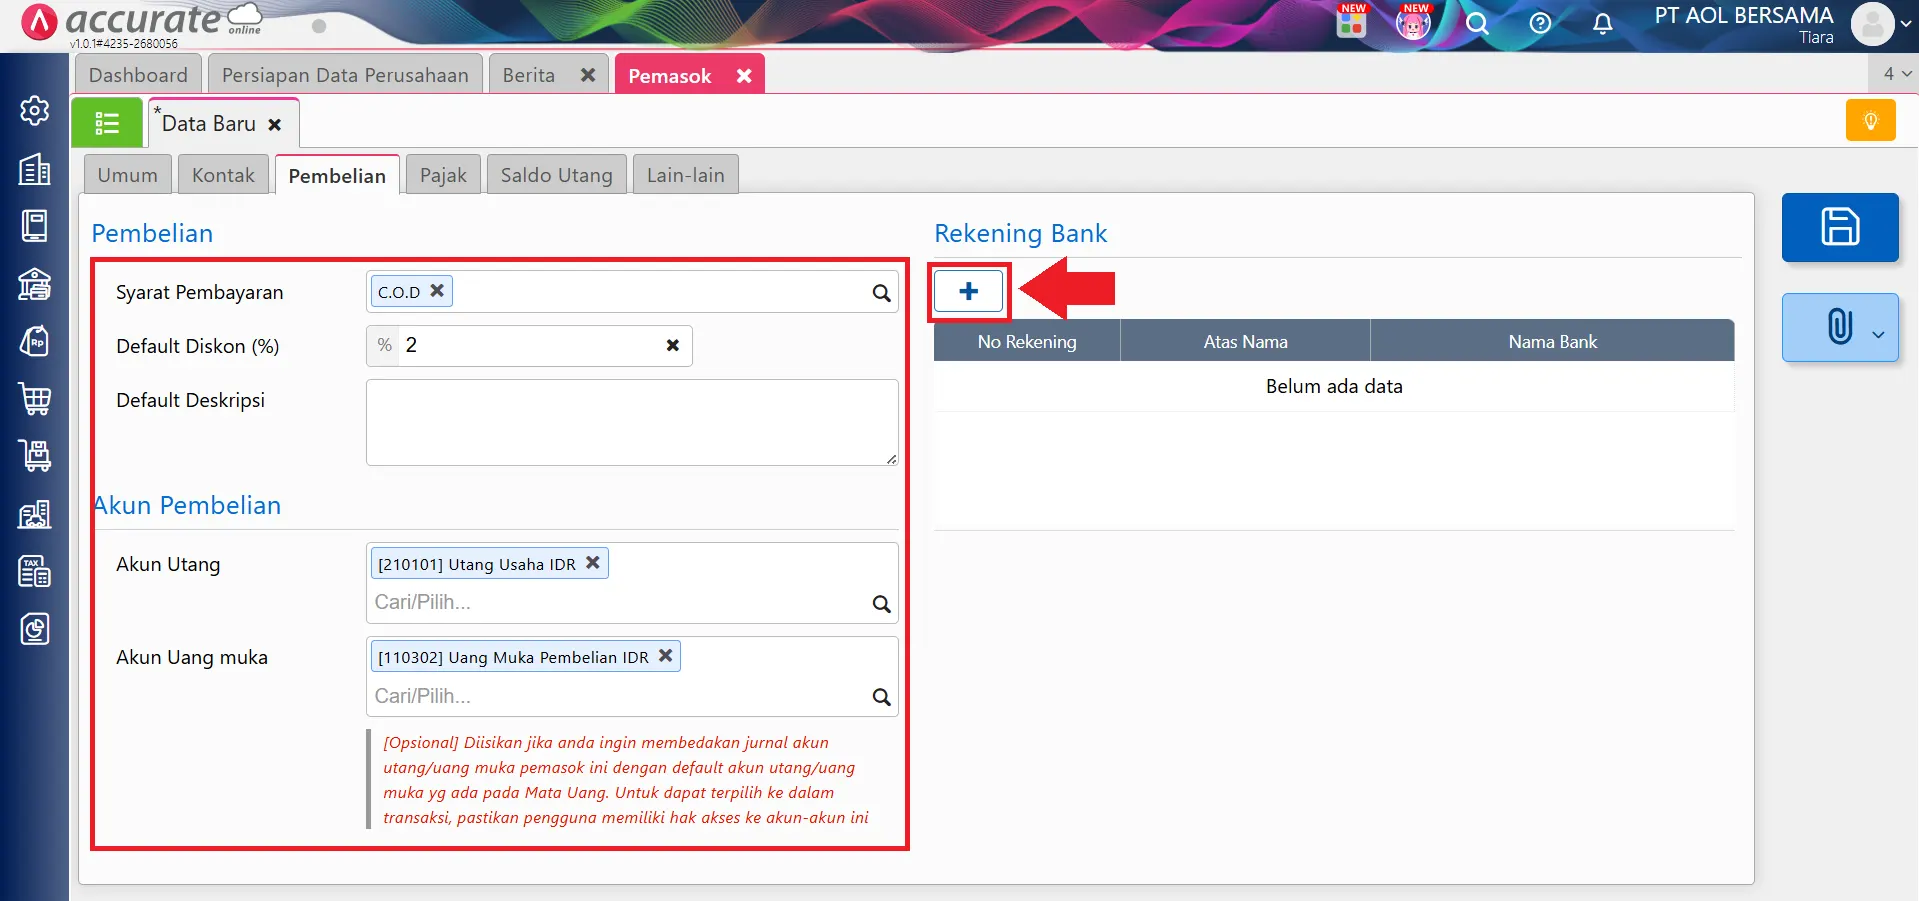1919x901 pixels.
Task: Close the Pemasok tab
Action: [x=744, y=76]
